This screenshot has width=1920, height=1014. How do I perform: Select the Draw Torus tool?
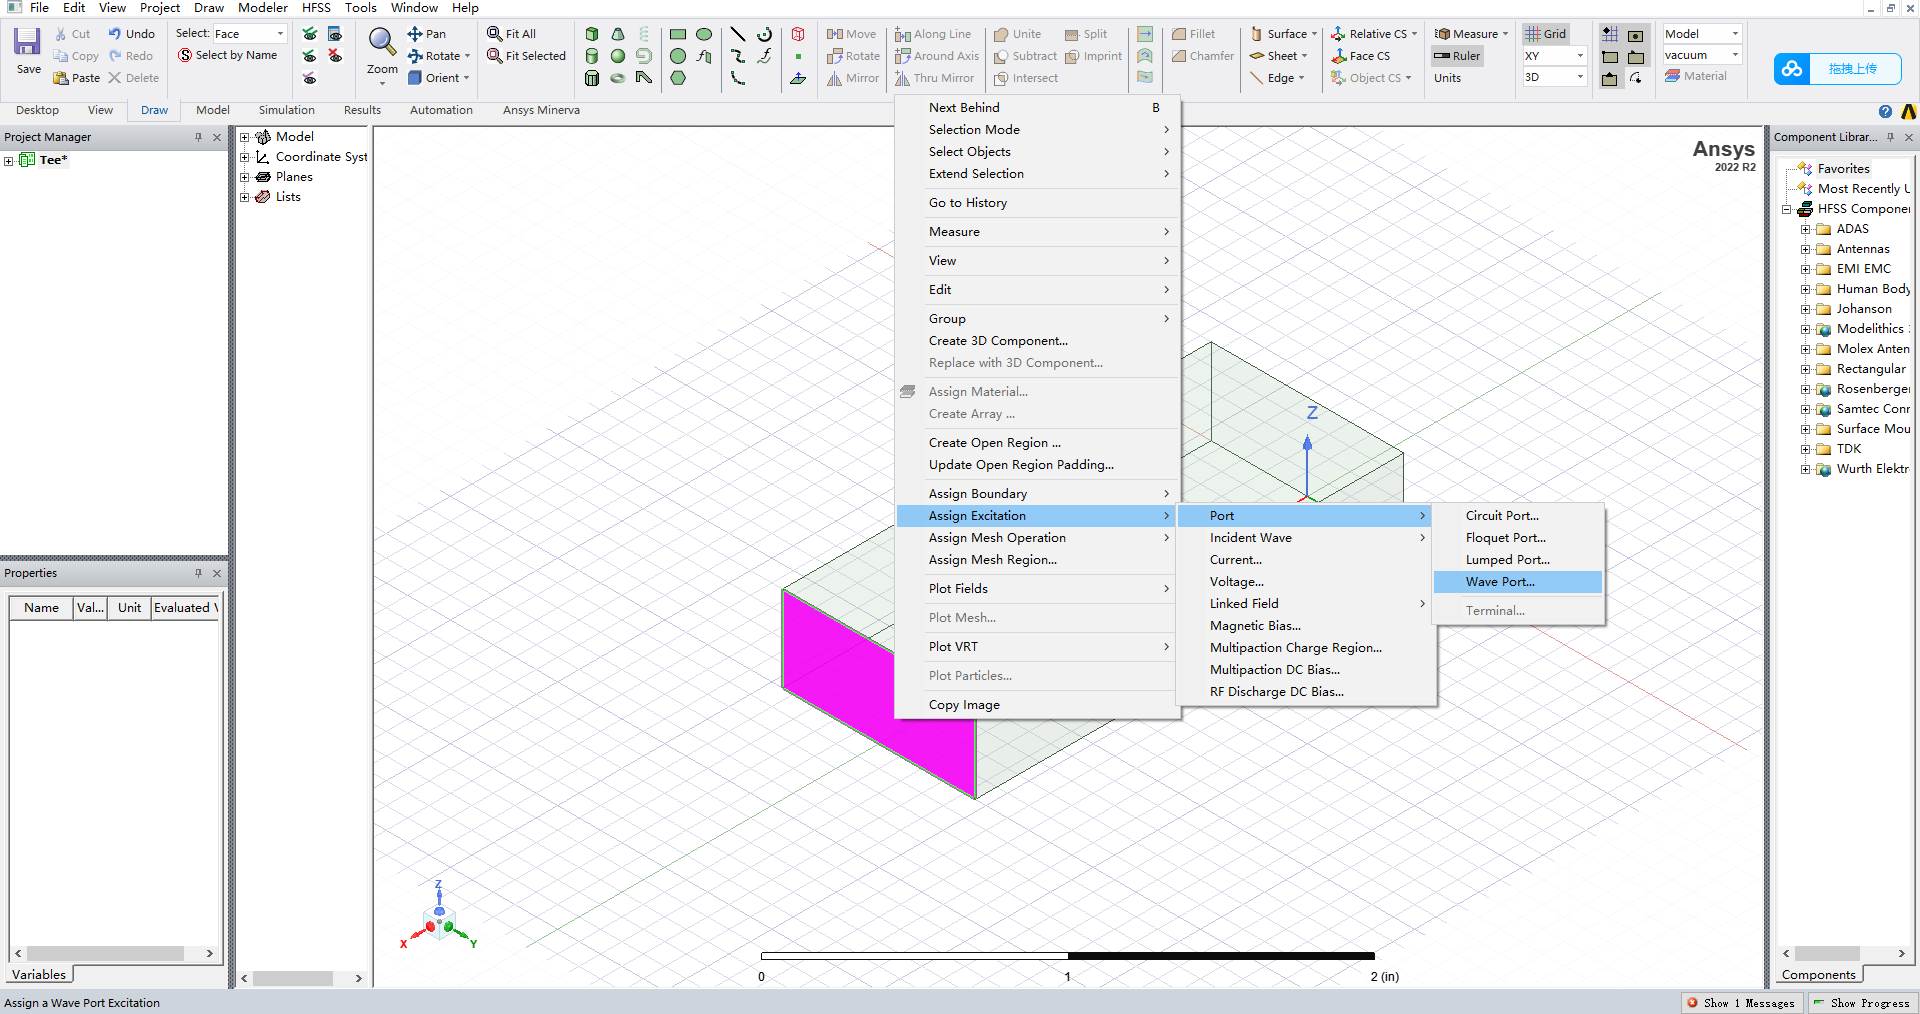[618, 78]
